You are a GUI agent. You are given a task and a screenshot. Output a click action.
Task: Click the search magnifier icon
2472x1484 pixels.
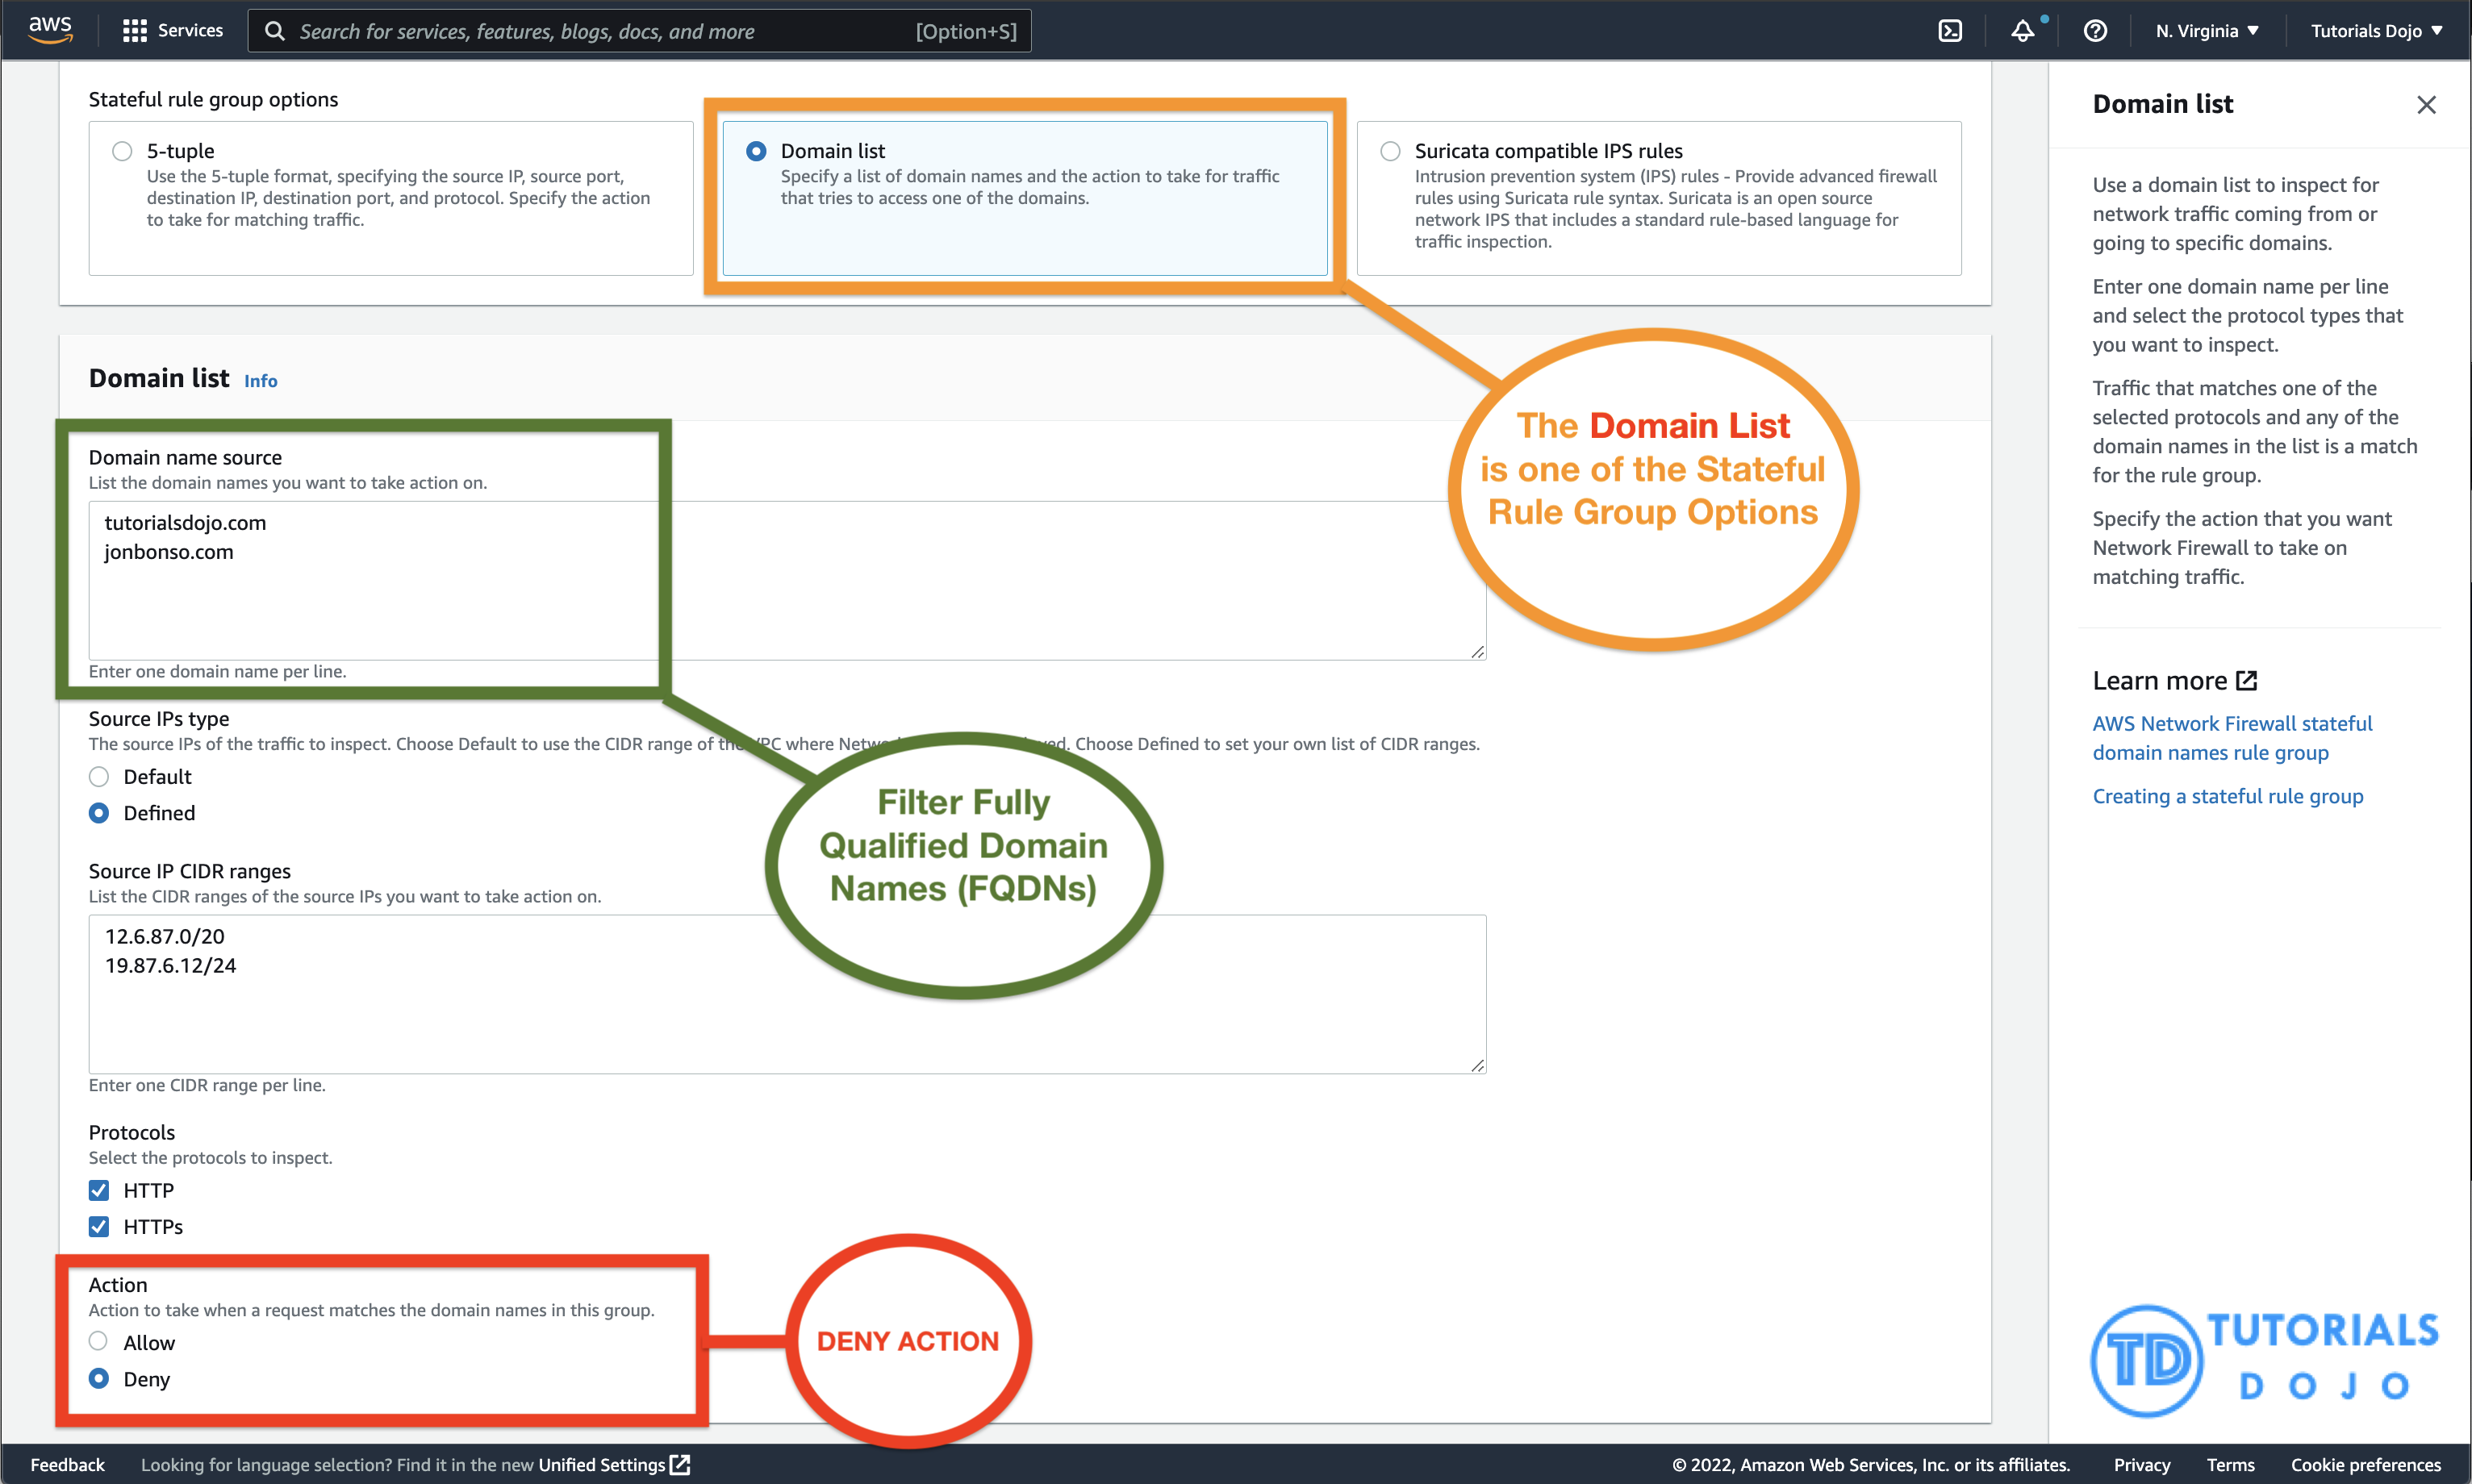click(274, 31)
